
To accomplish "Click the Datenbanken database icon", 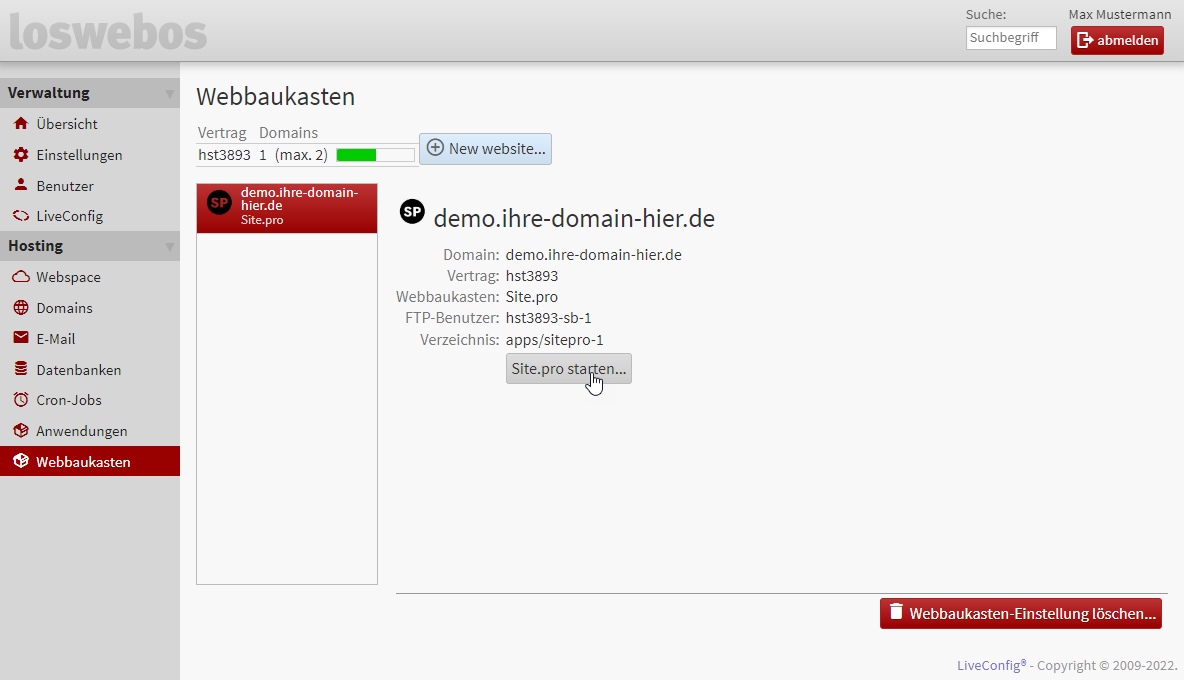I will pos(20,369).
